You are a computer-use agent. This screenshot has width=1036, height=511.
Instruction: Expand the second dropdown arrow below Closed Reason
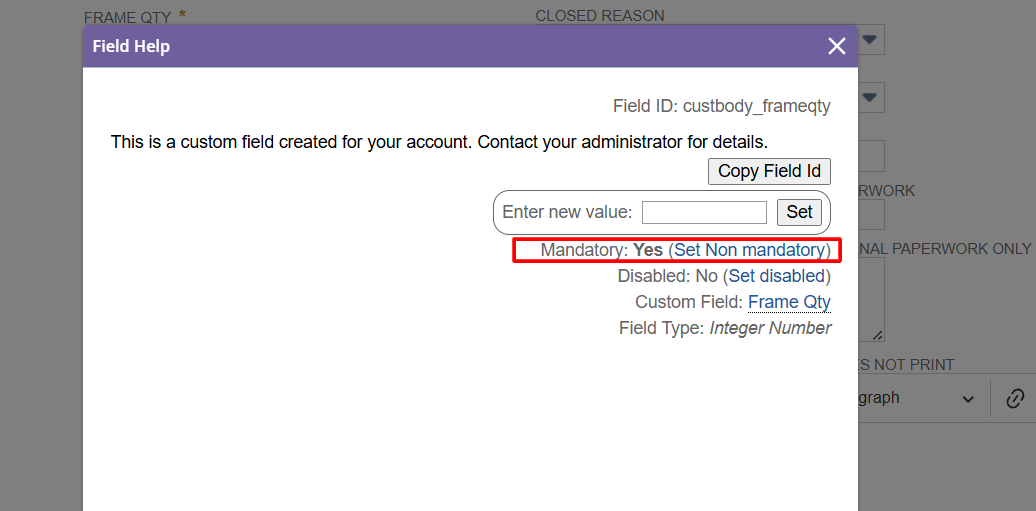pos(870,98)
